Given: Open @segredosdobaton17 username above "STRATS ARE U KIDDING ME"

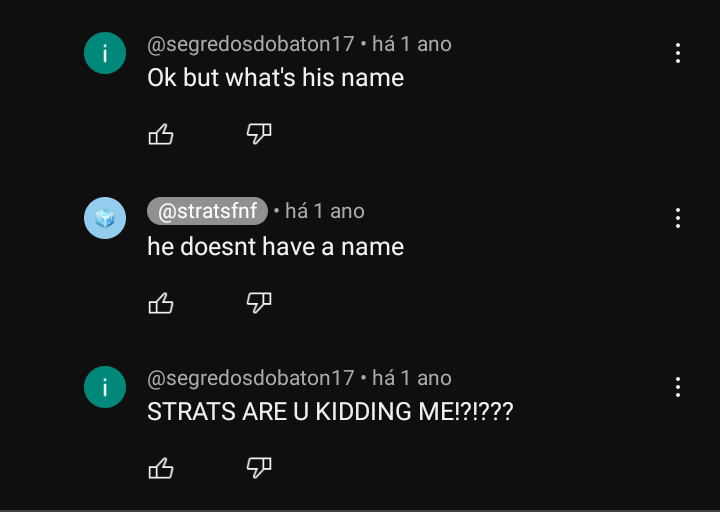Looking at the screenshot, I should [x=251, y=378].
